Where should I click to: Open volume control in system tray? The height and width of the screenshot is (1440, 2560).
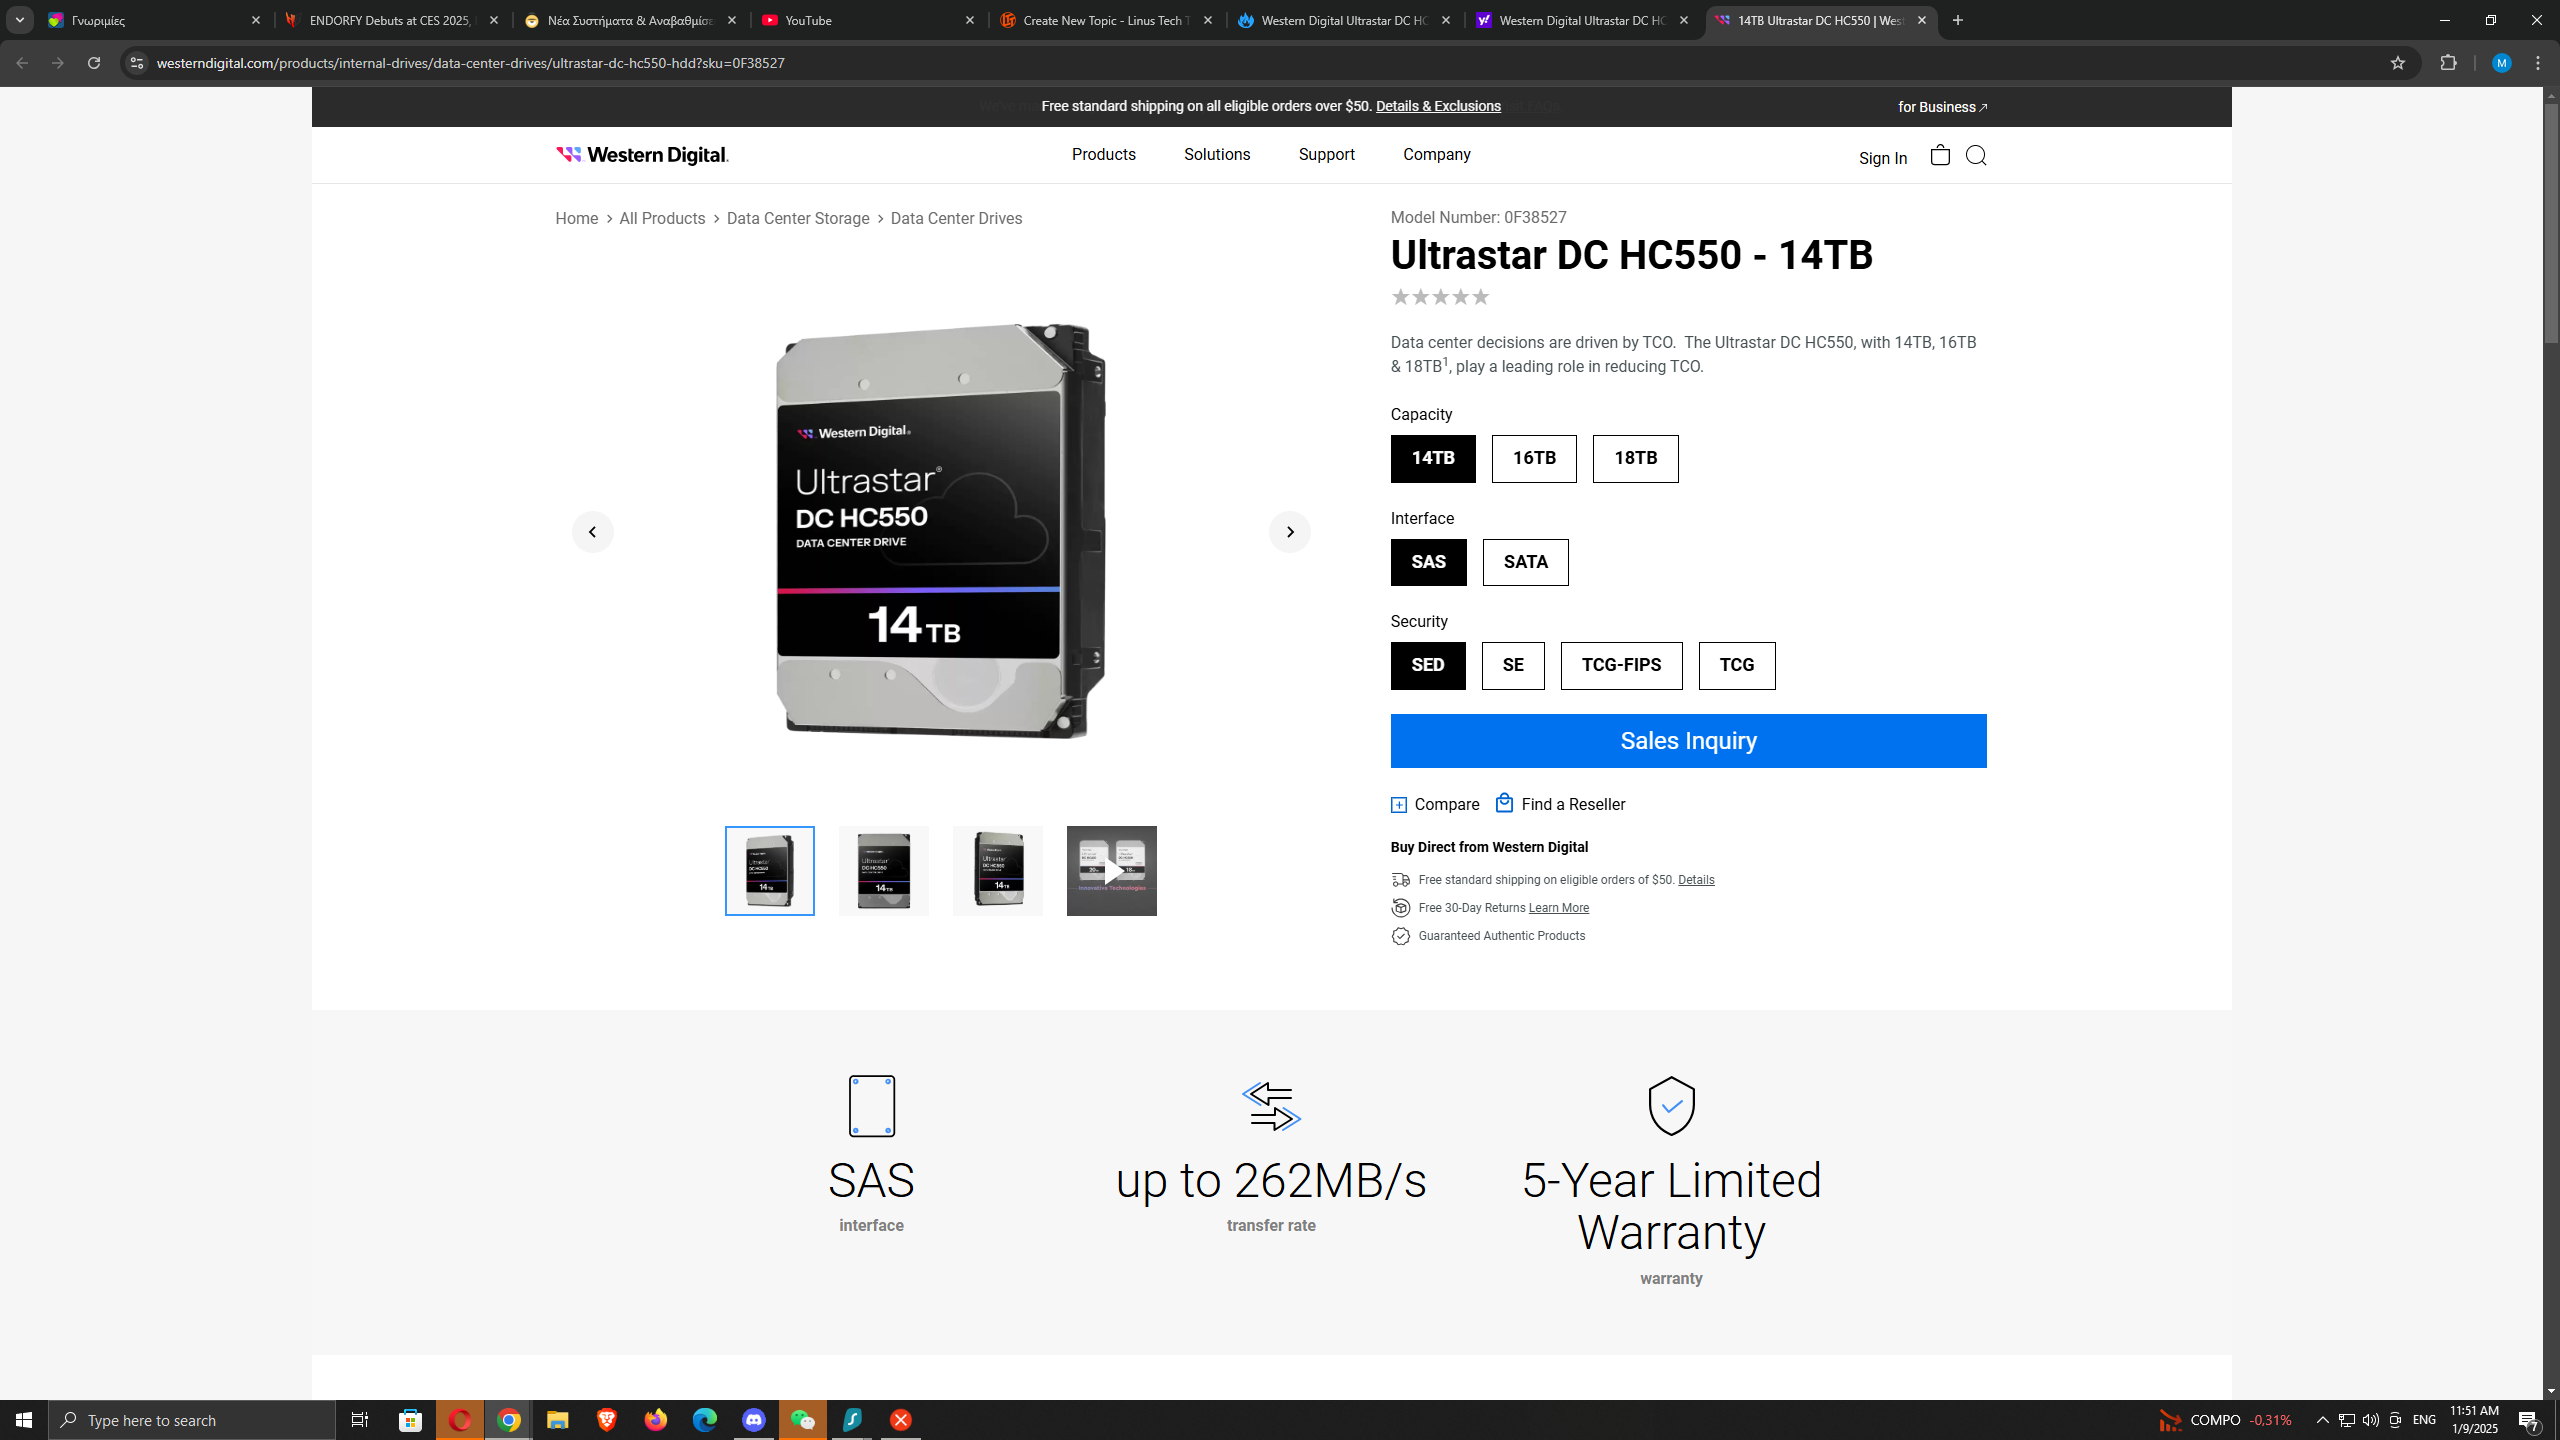[x=2371, y=1420]
